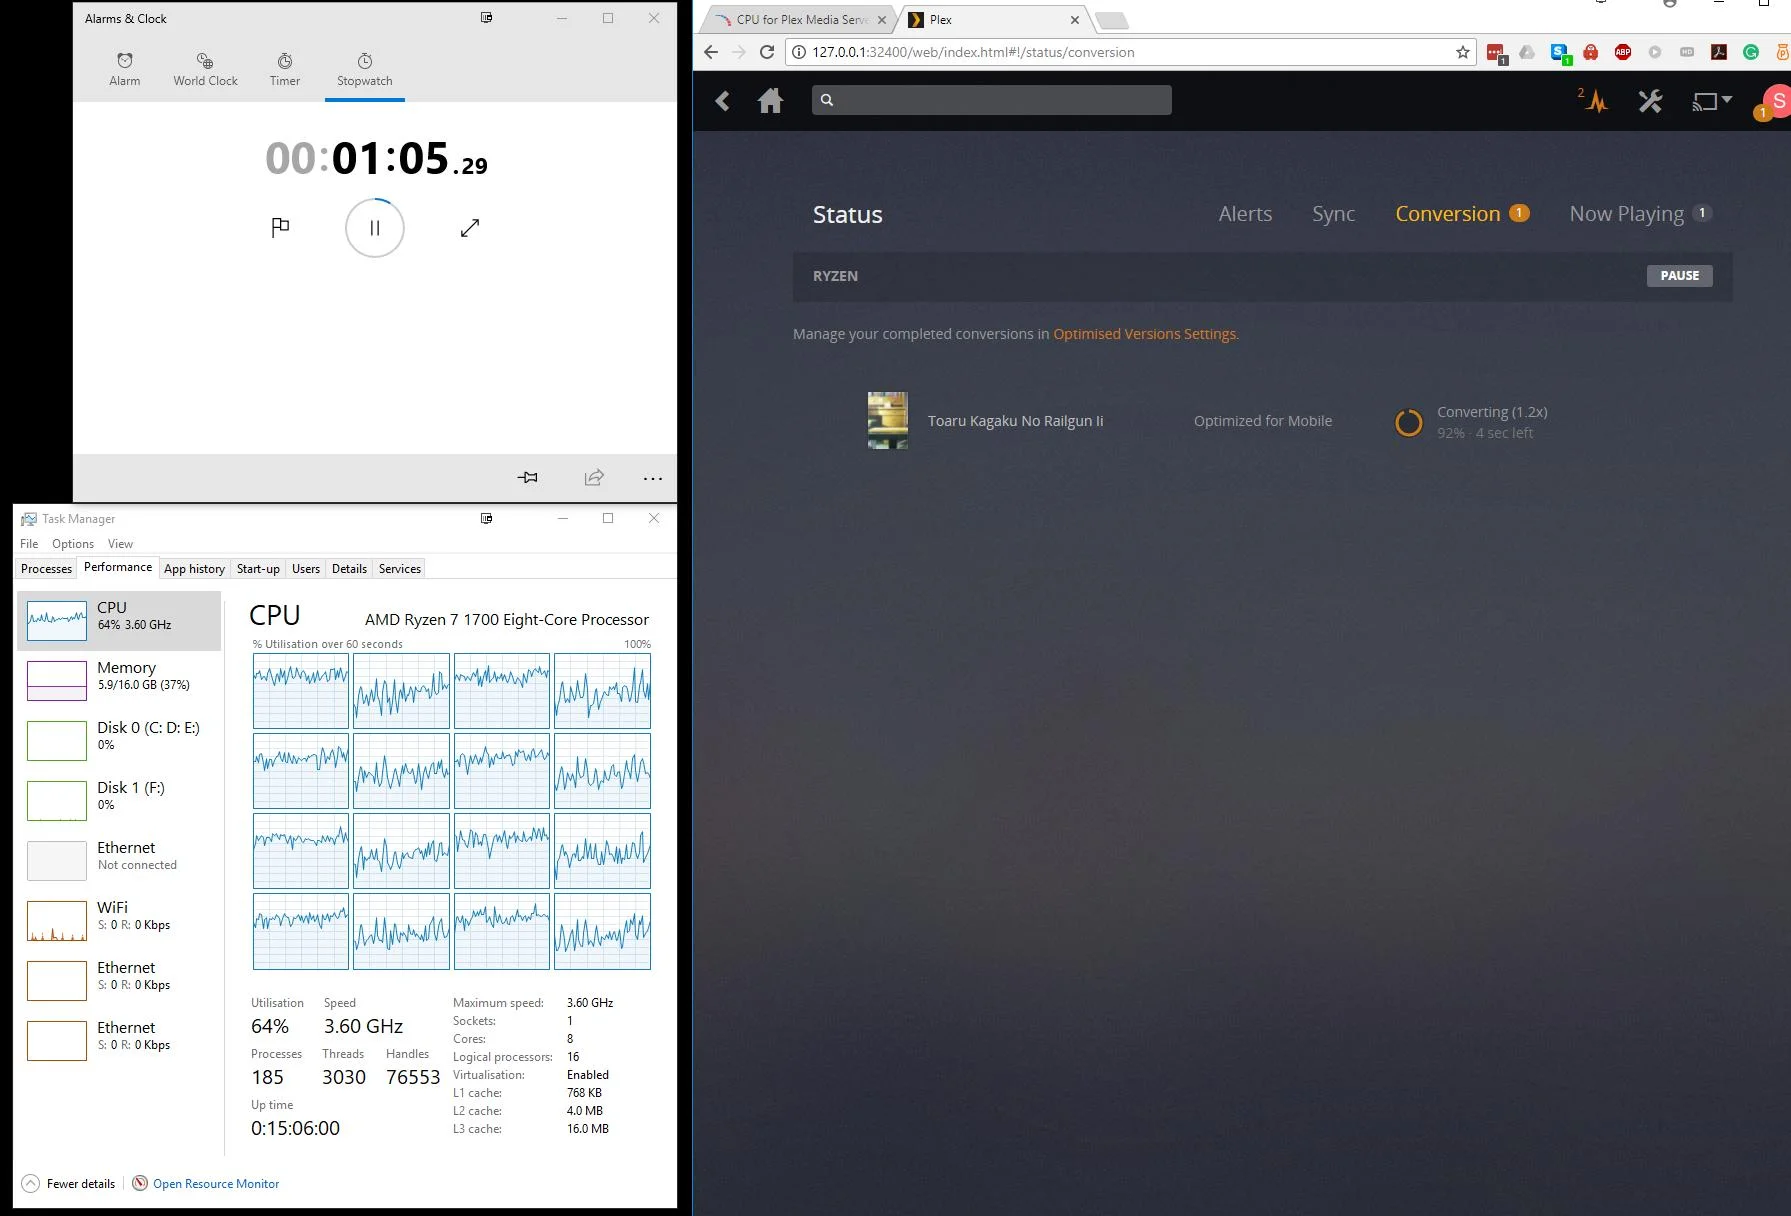
Task: Click the Toaru Kagaku No Railgun thumbnail
Action: pyautogui.click(x=888, y=421)
